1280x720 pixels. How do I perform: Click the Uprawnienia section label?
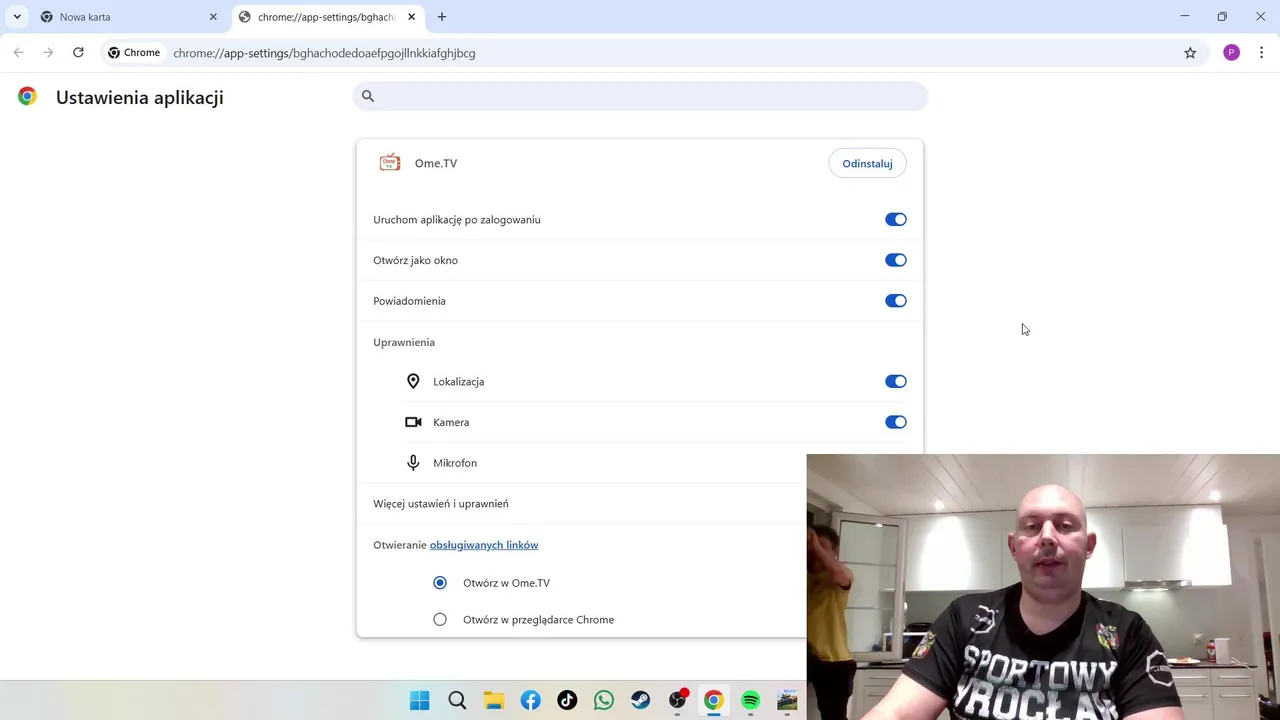[404, 342]
